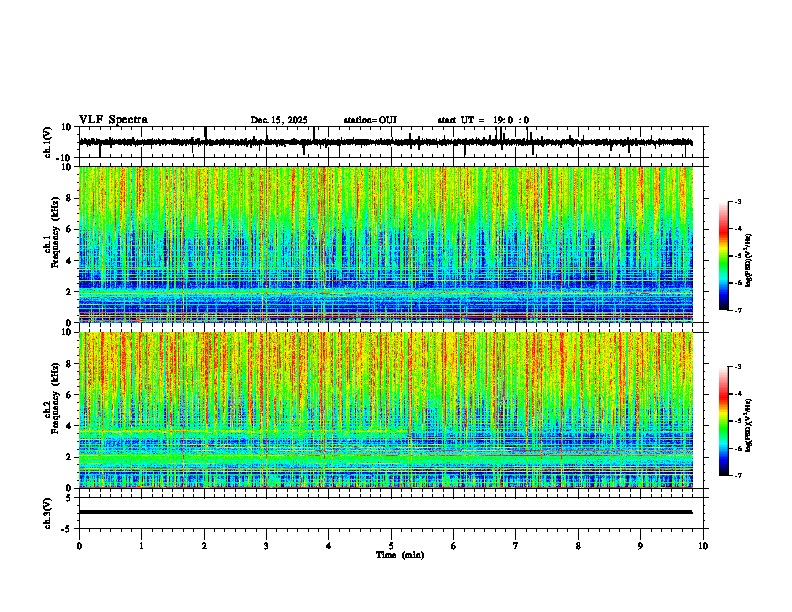792x612 pixels.
Task: Click the "start UT = 19:0 :0" text
Action: [x=483, y=120]
